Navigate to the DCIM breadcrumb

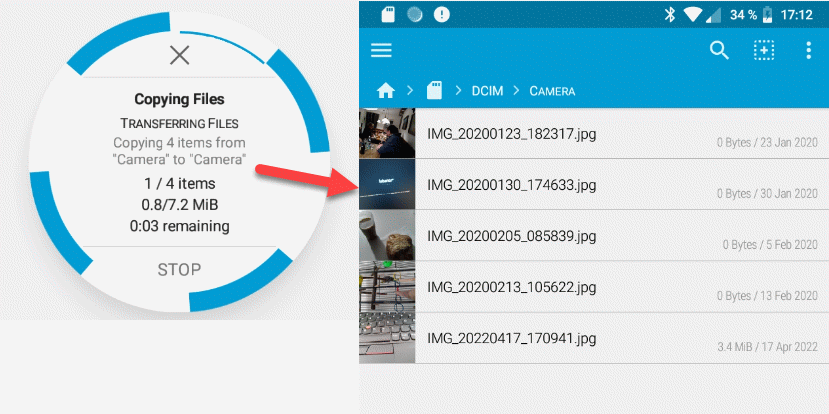[487, 91]
